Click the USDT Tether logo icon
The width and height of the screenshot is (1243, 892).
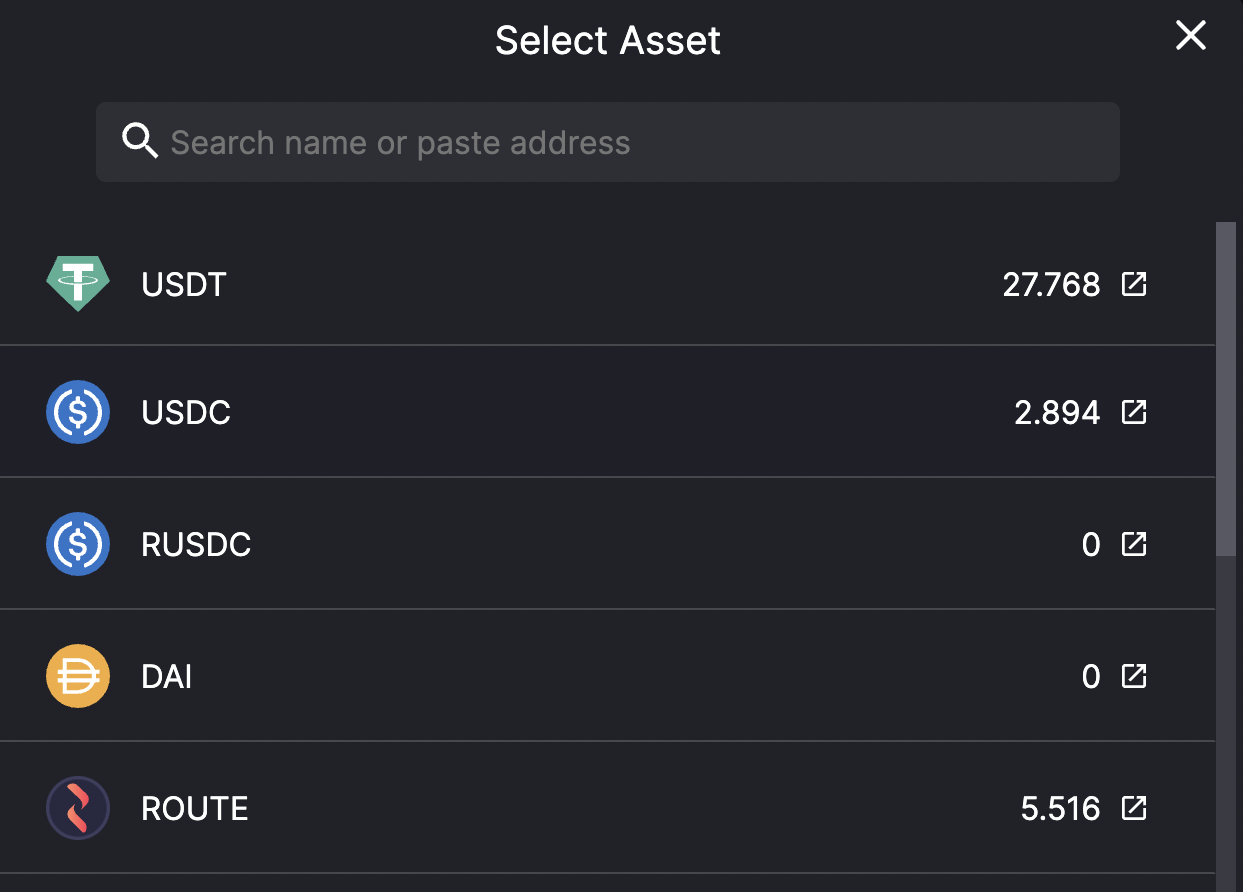78,284
